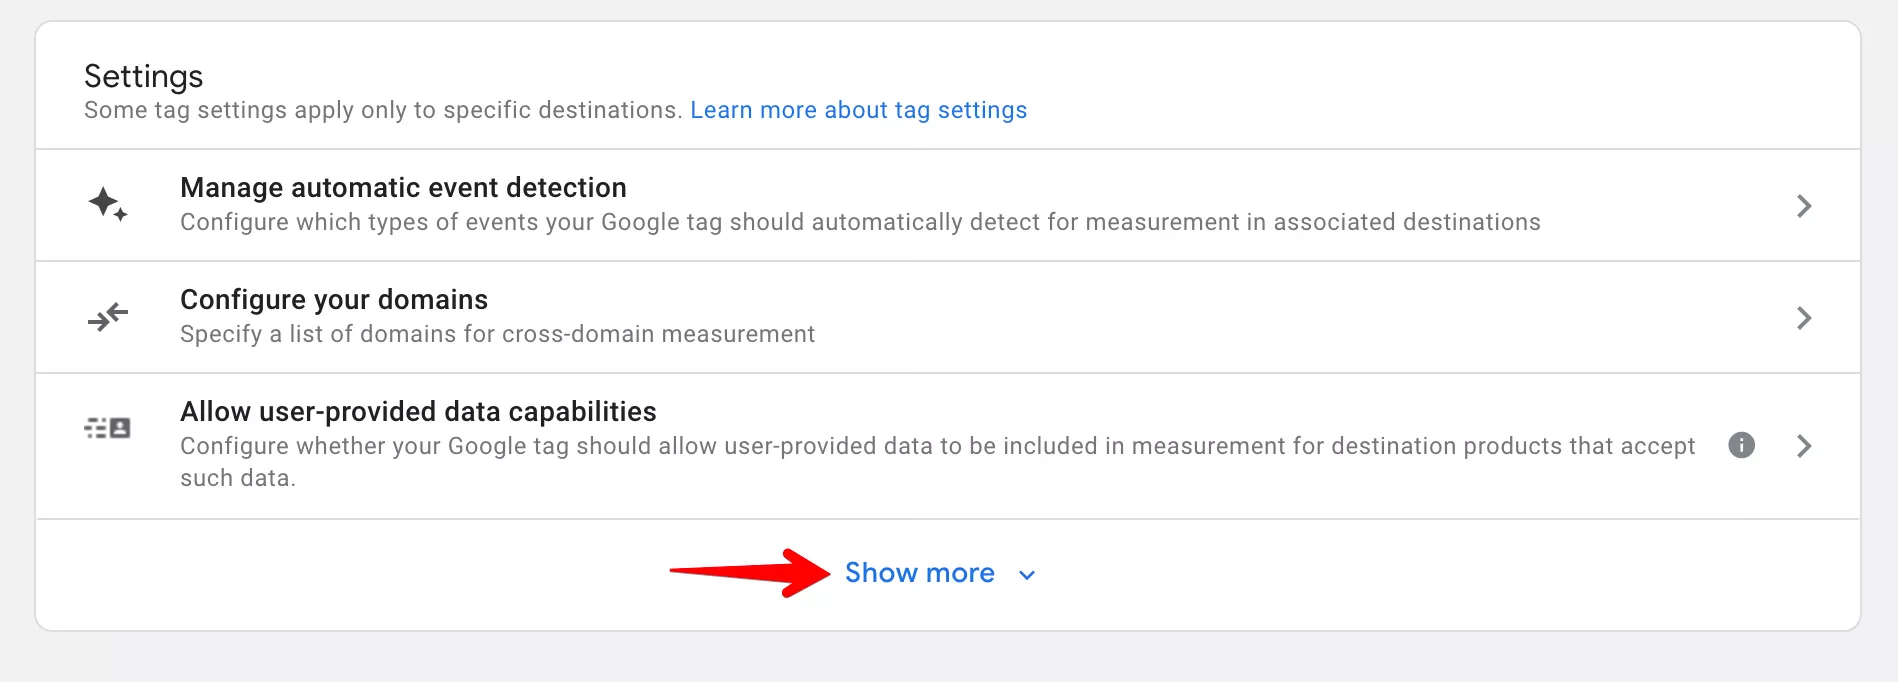Select Allow user-provided data capabilities title
The height and width of the screenshot is (682, 1898).
click(418, 412)
